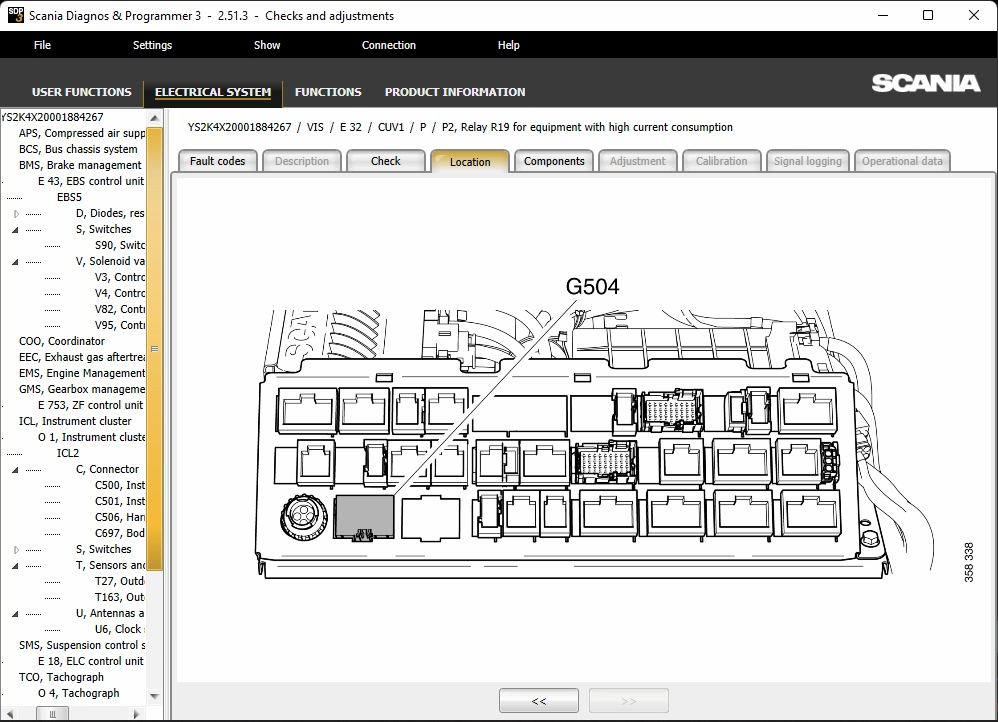This screenshot has width=998, height=722.
Task: Open the Settings menu
Action: click(x=152, y=45)
